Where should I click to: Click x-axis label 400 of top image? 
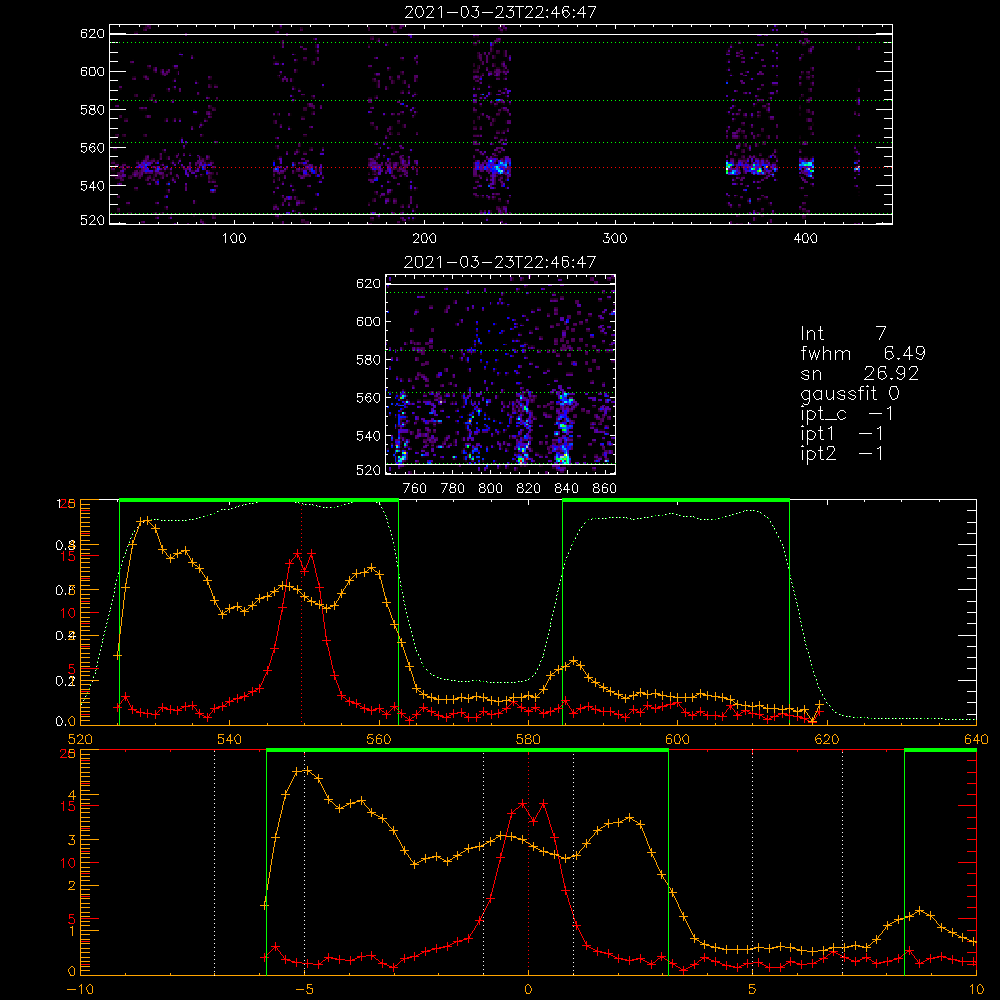coord(805,239)
